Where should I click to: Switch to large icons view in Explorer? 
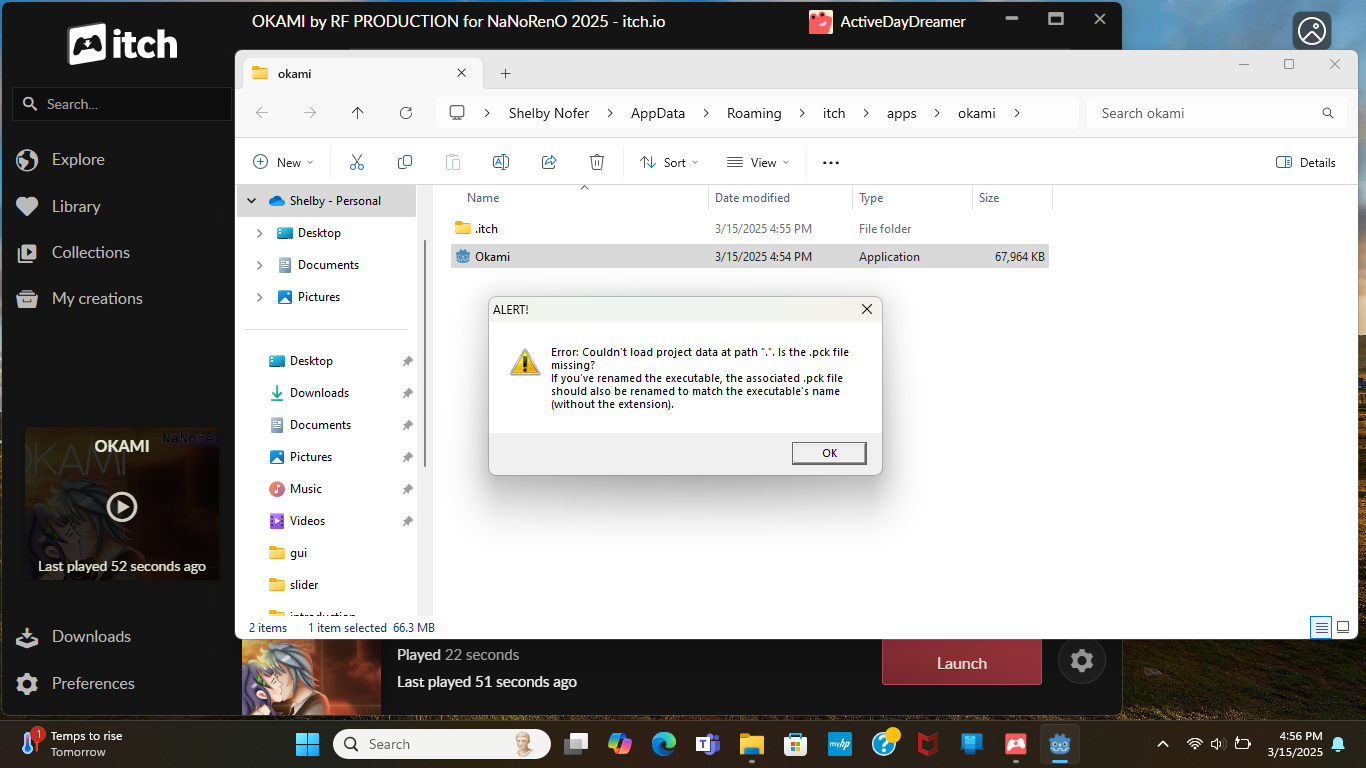(1343, 627)
